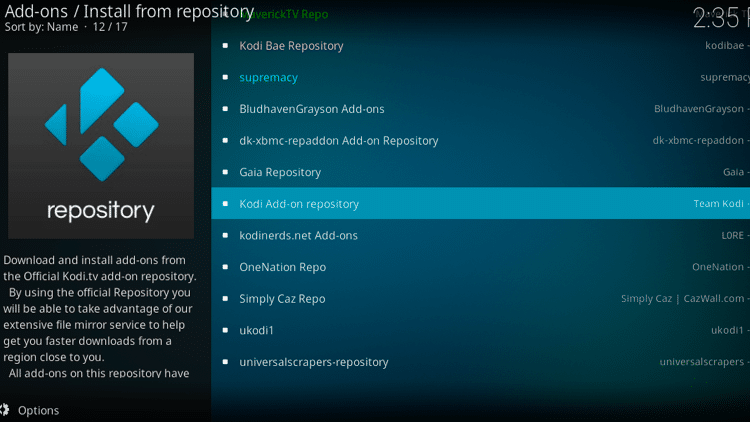The width and height of the screenshot is (750, 422).
Task: Open the Options gear icon
Action: pyautogui.click(x=4, y=410)
